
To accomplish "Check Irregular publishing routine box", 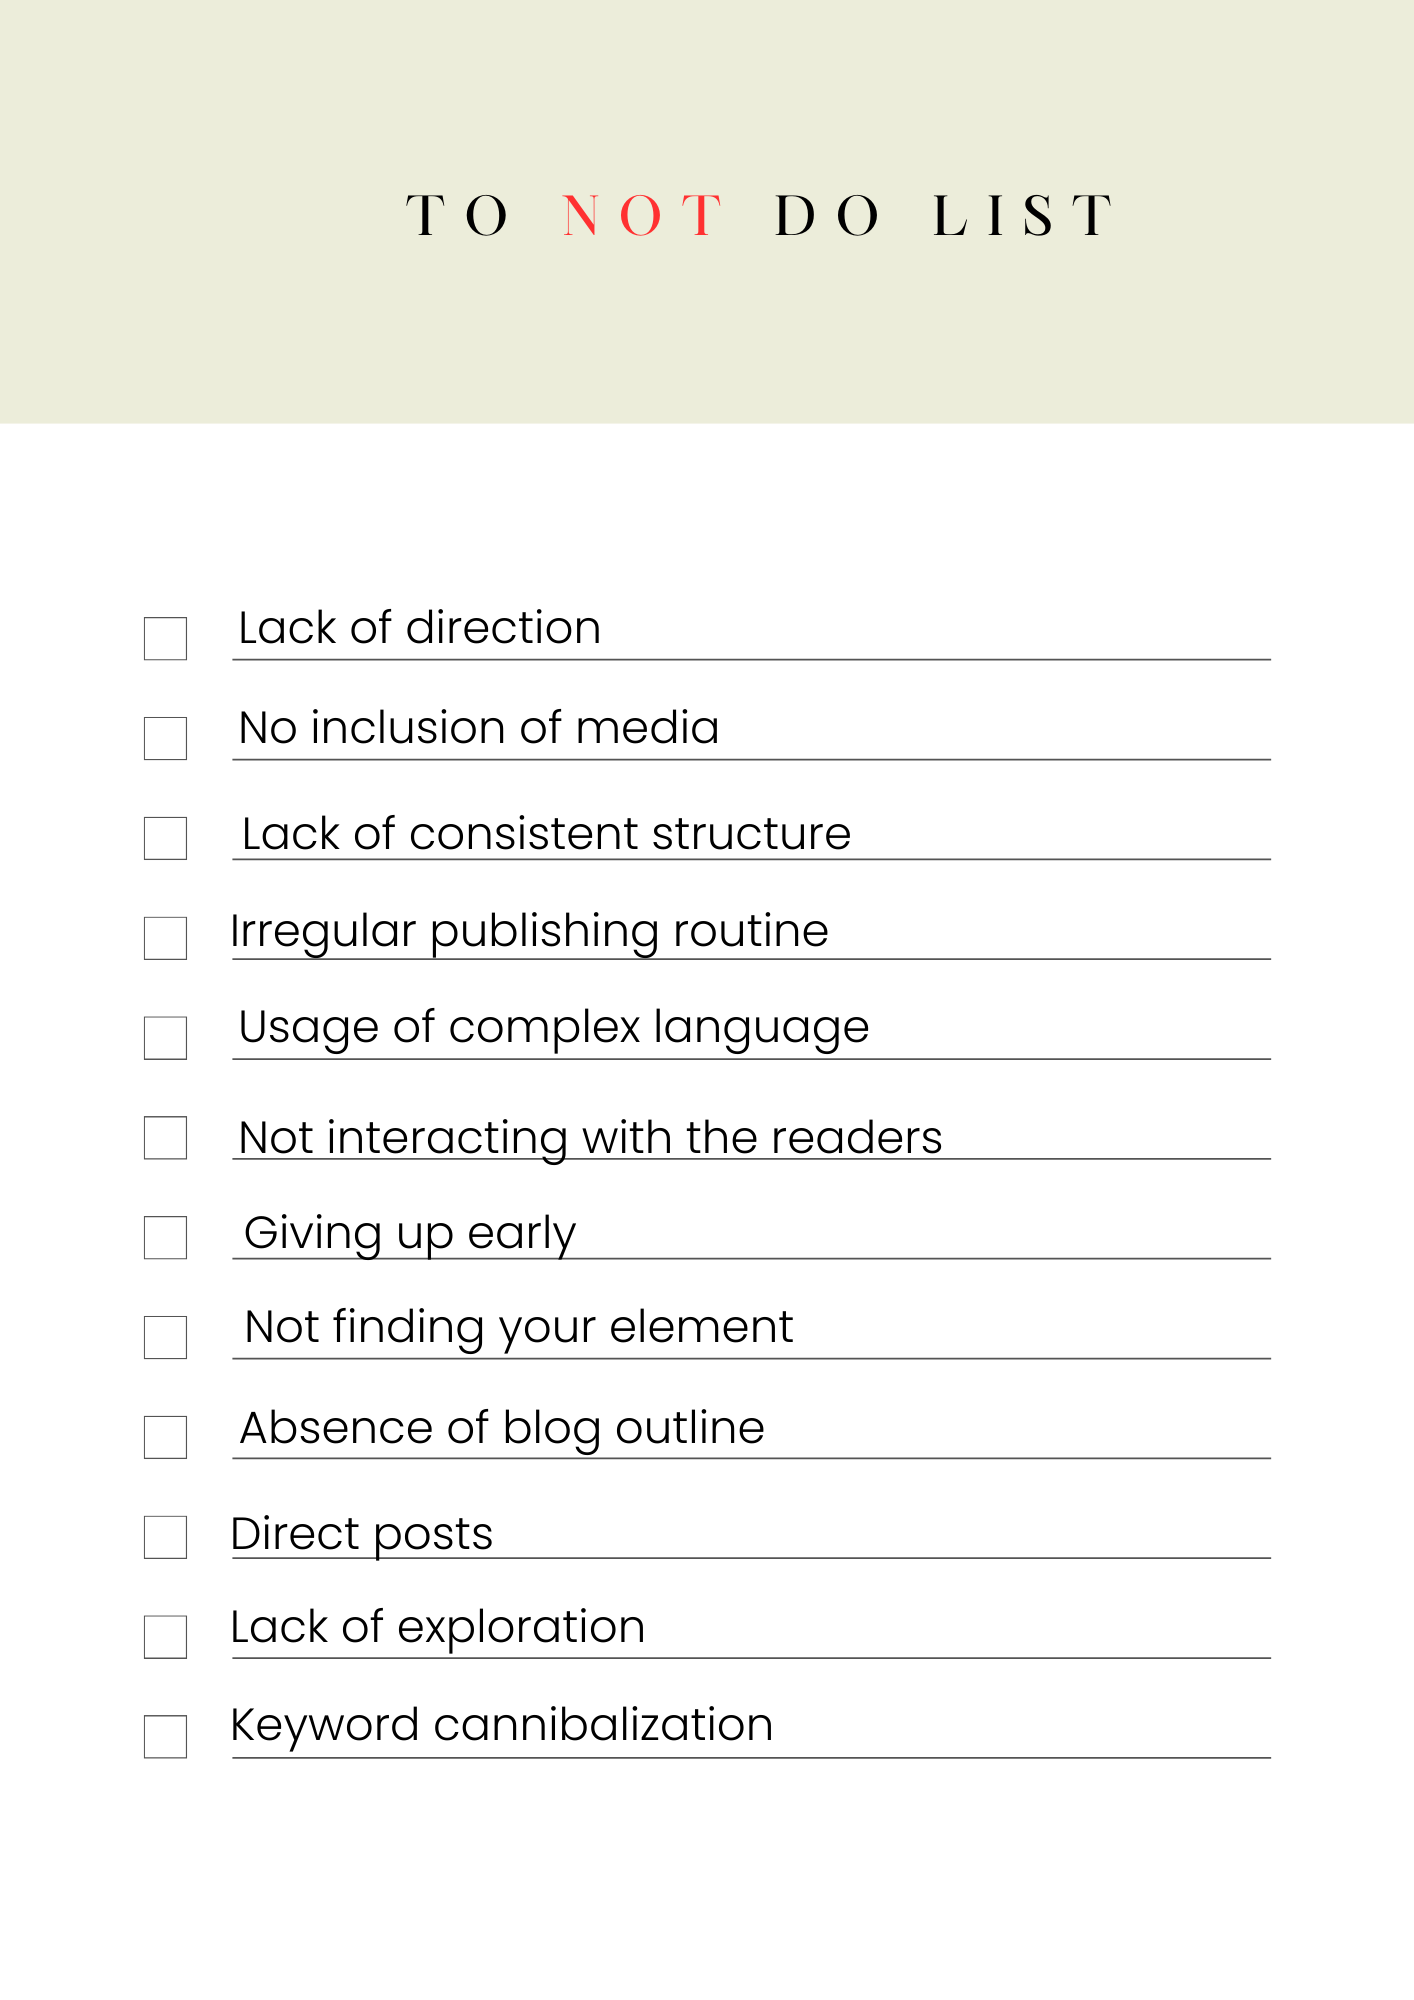I will click(165, 938).
